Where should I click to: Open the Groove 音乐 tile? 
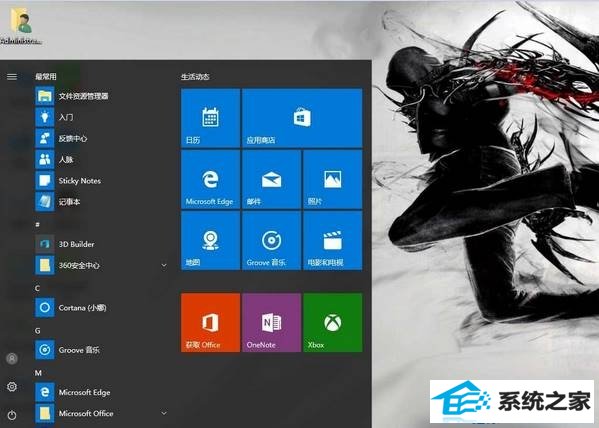(x=272, y=240)
